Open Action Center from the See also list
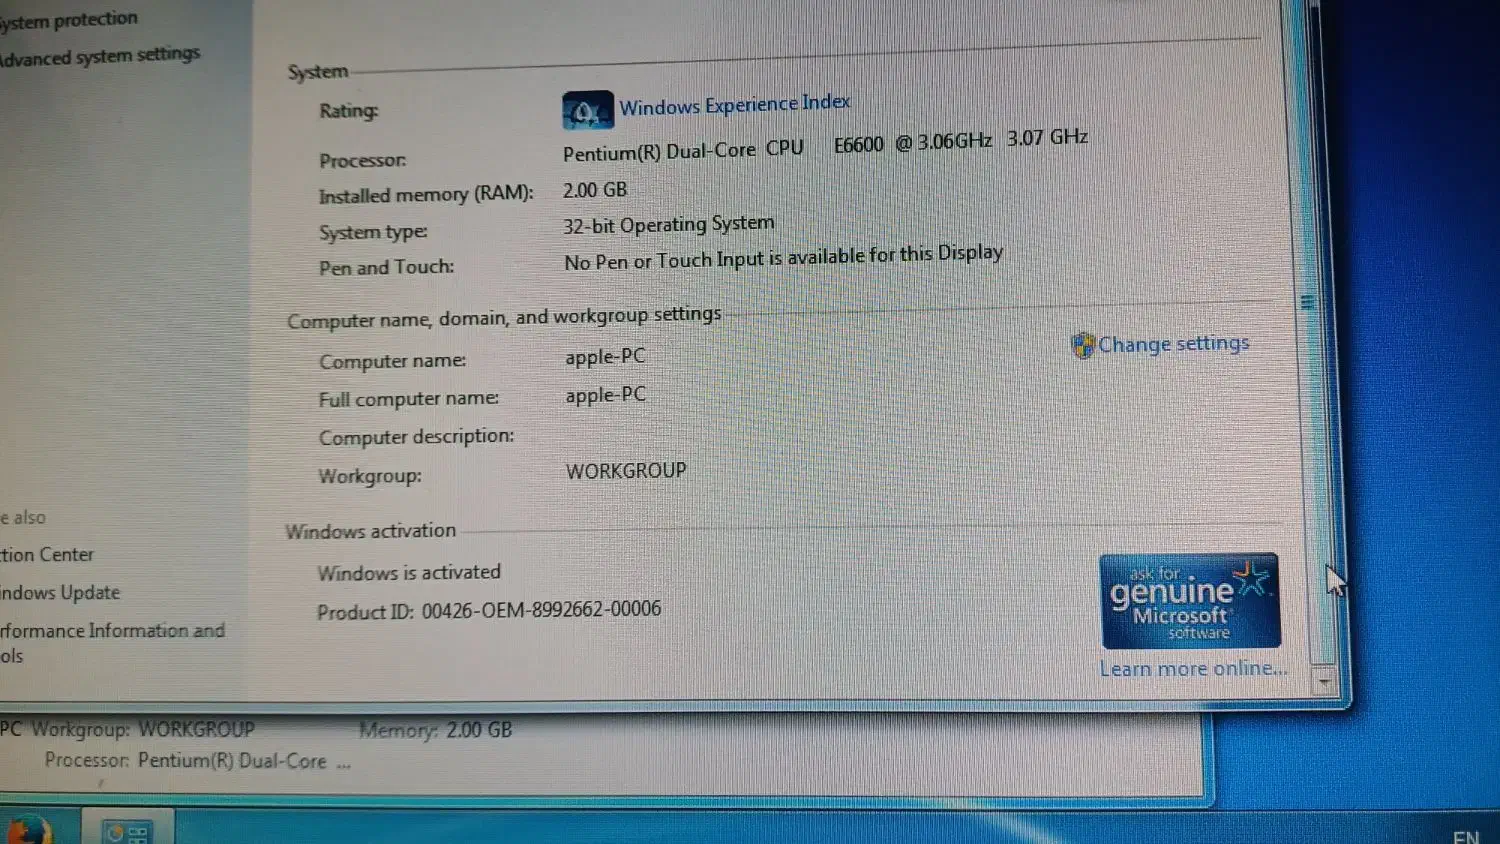The image size is (1500, 844). 47,554
